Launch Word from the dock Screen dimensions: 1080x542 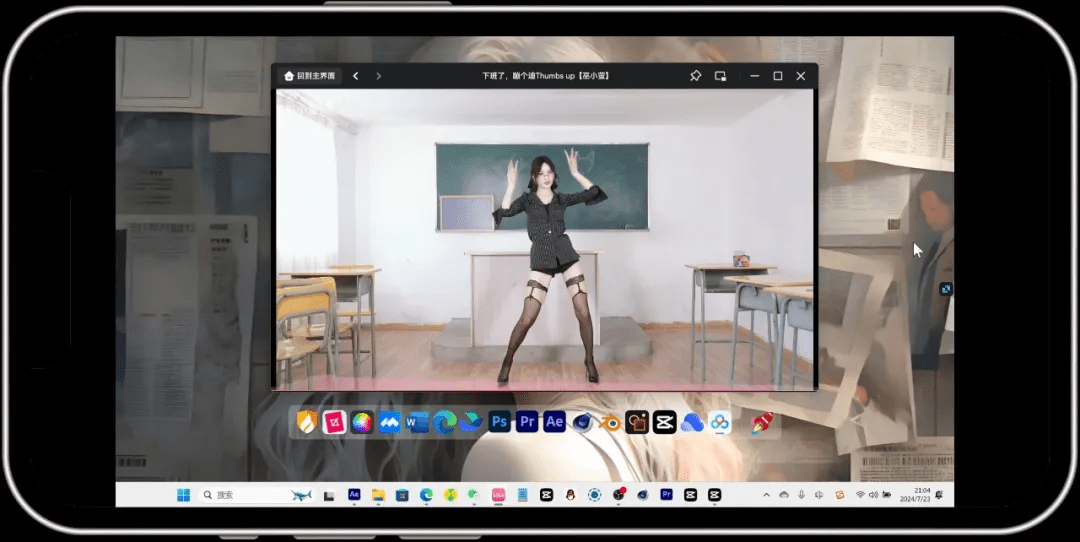417,422
